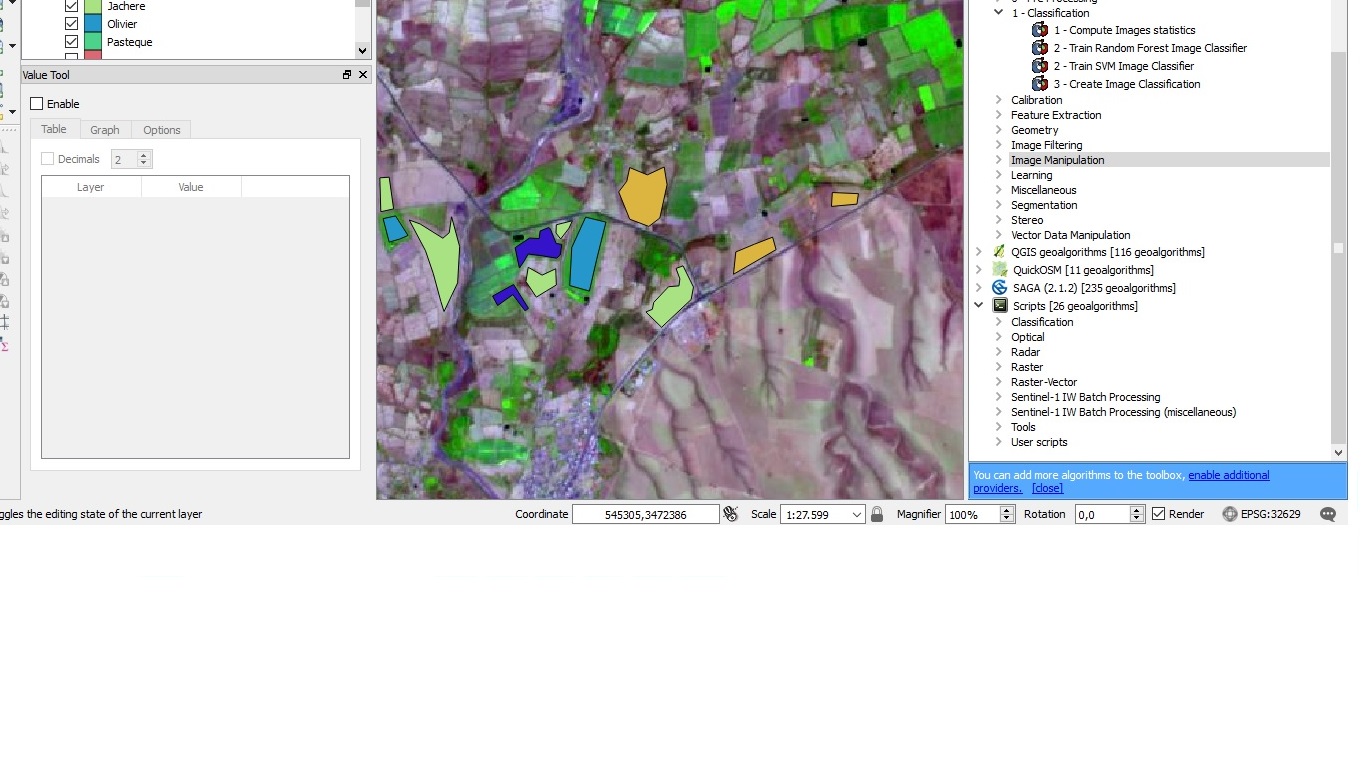This screenshot has width=1366, height=768.
Task: Click the SAGA provider icon
Action: (x=999, y=288)
